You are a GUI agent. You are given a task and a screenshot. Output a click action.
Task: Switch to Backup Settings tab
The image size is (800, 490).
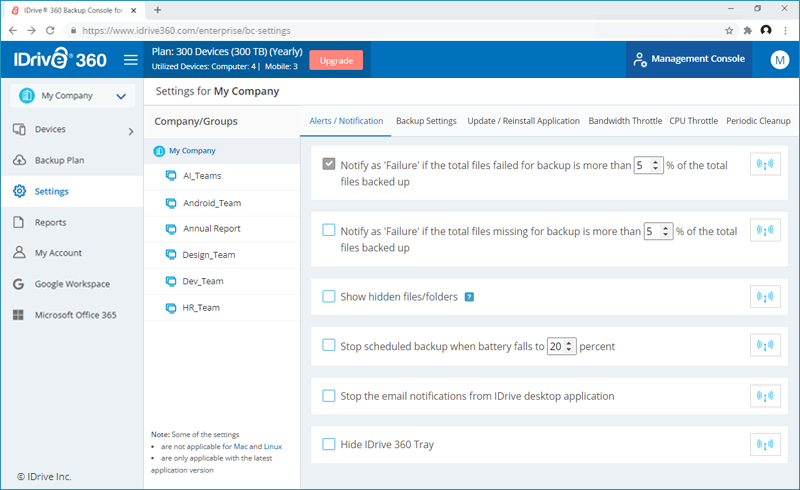[x=426, y=121]
